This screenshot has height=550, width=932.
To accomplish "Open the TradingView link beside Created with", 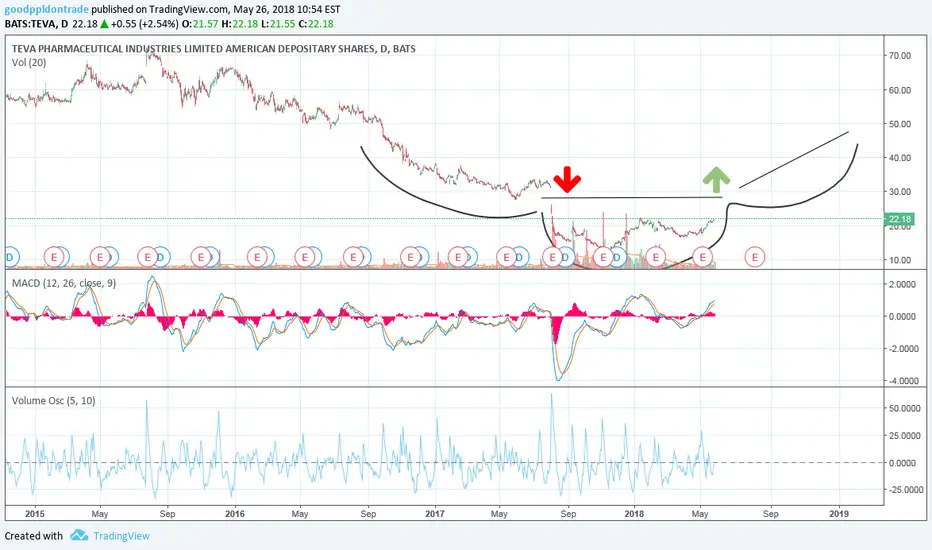I will (x=121, y=536).
